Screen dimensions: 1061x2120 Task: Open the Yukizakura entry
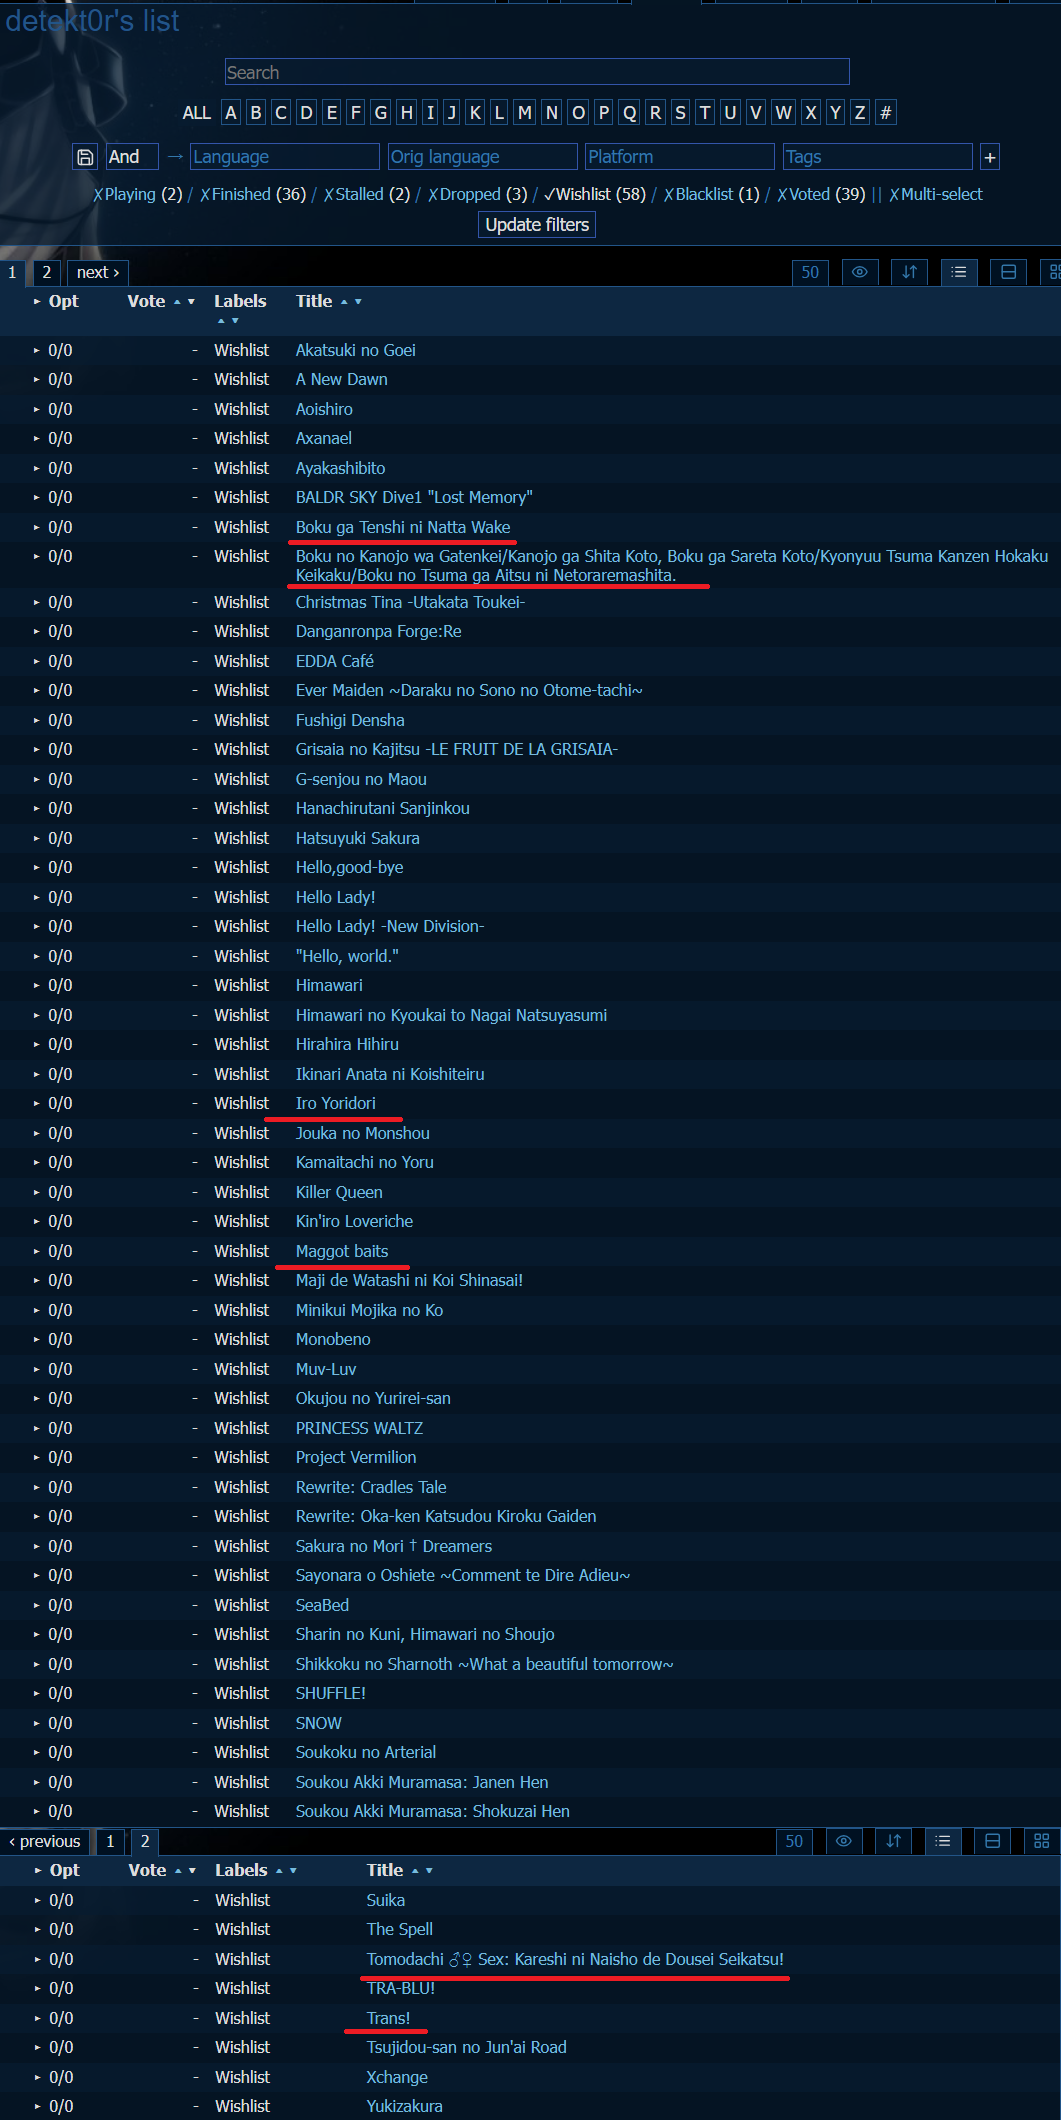pyautogui.click(x=405, y=2106)
